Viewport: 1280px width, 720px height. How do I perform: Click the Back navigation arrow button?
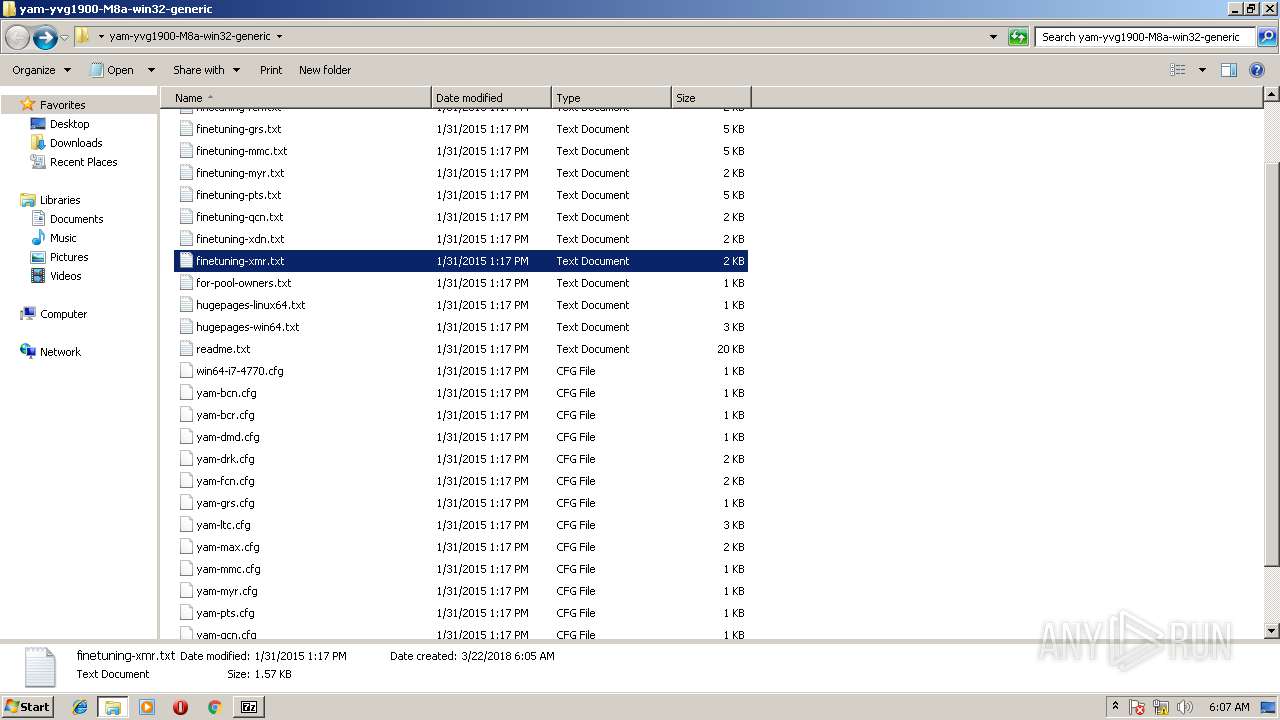tap(17, 38)
